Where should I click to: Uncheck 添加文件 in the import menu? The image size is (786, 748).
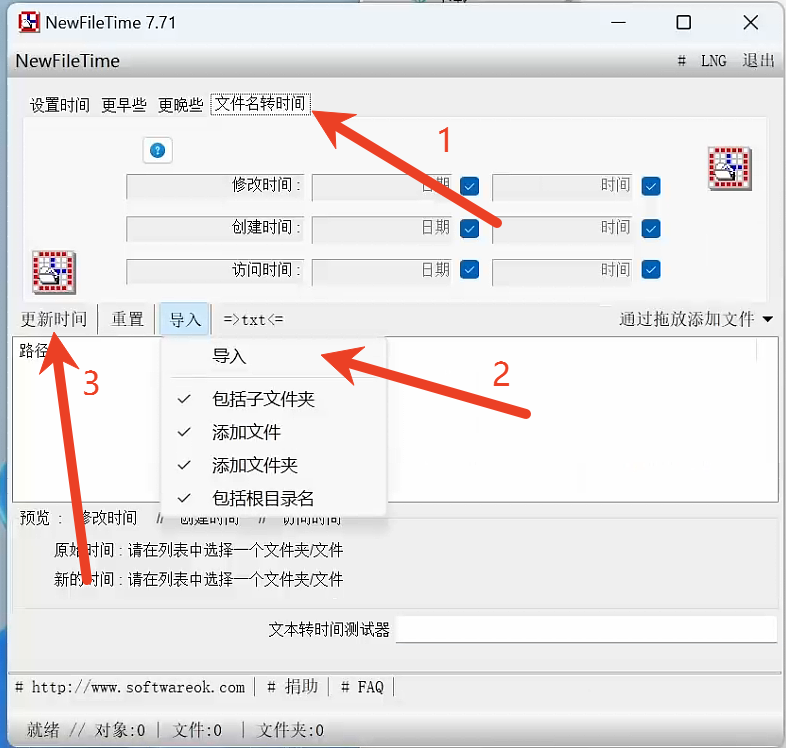273,432
